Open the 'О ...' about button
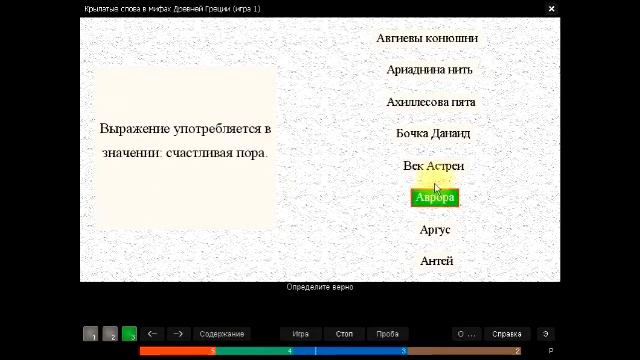Viewport: 640px width, 360px height. (x=467, y=334)
